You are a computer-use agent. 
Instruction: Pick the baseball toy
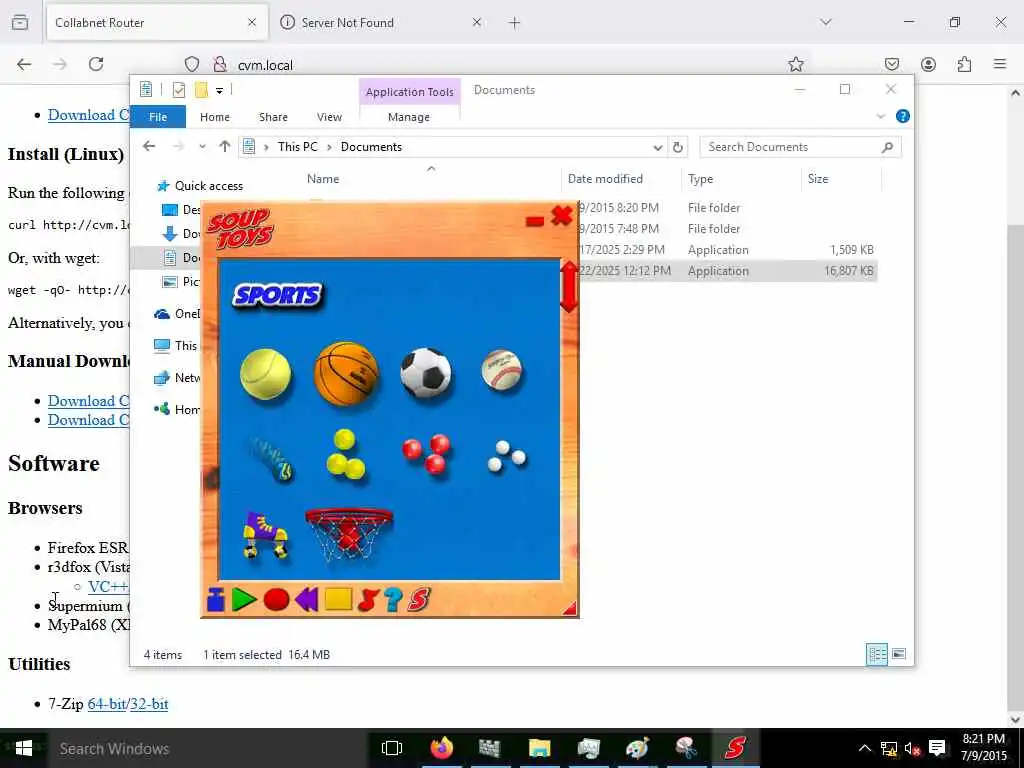click(502, 370)
